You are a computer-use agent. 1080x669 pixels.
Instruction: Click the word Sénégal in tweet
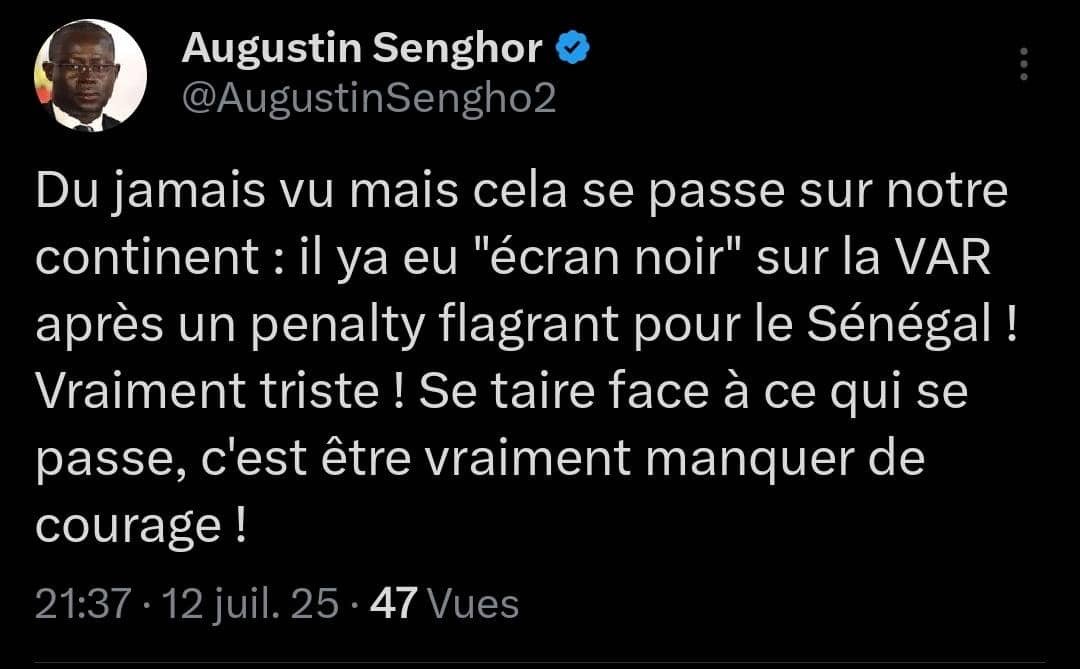pos(899,323)
